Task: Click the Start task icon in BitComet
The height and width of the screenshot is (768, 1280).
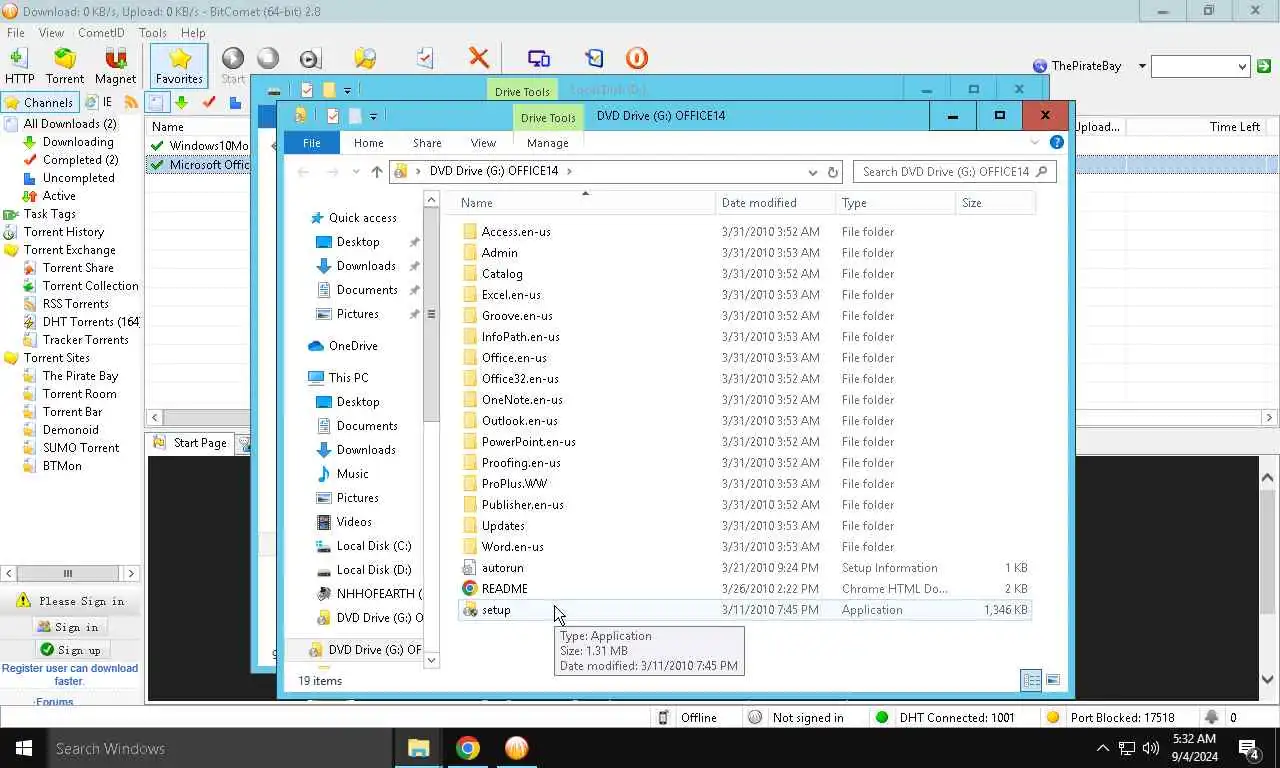Action: point(233,66)
